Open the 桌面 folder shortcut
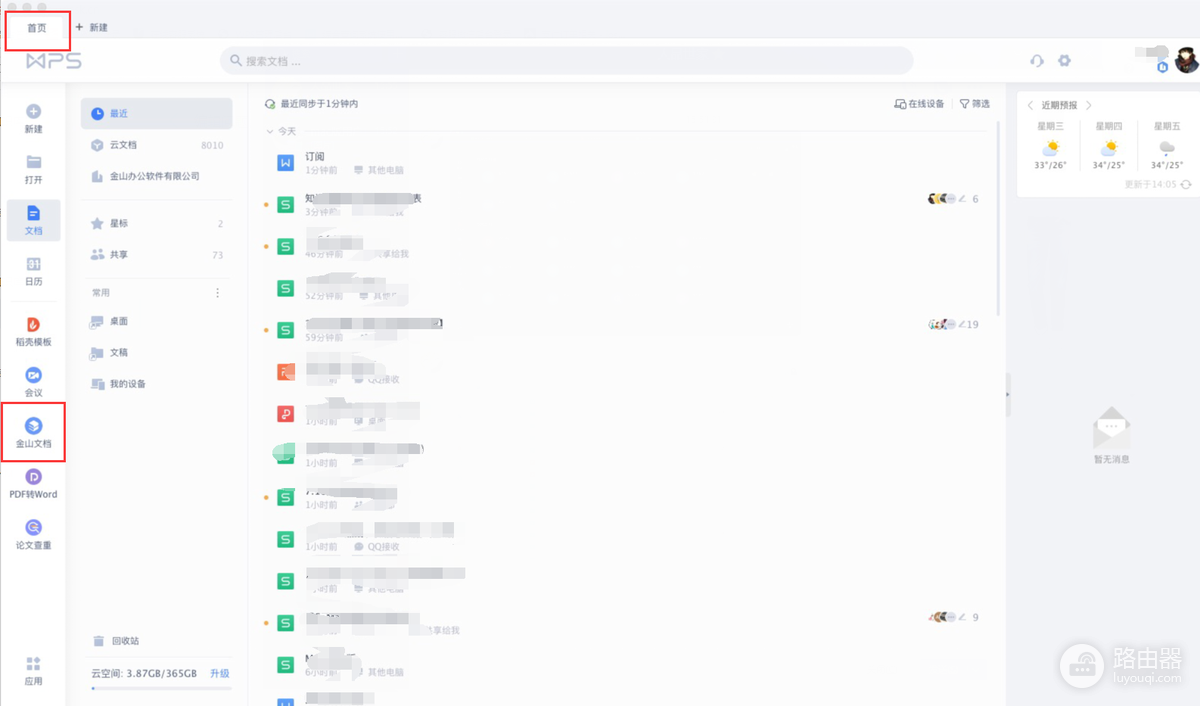1200x706 pixels. 156,321
